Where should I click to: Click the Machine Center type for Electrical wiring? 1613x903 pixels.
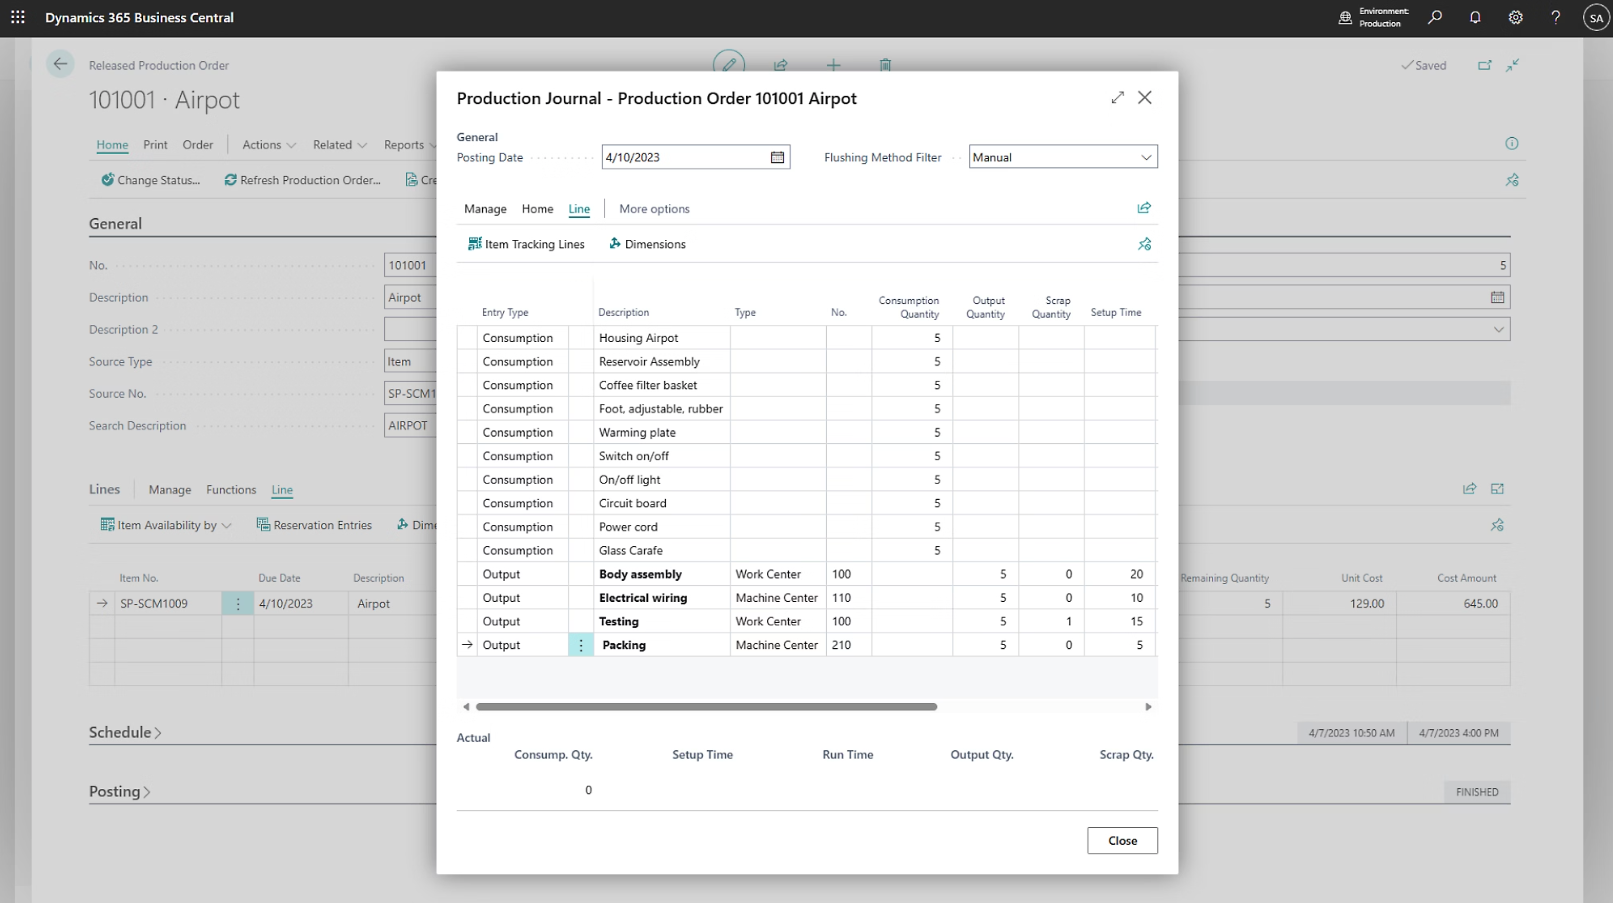pos(777,598)
